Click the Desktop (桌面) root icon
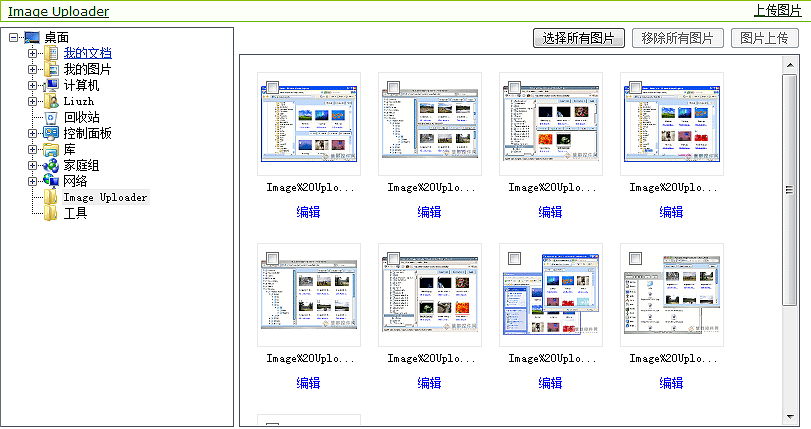 (31, 38)
